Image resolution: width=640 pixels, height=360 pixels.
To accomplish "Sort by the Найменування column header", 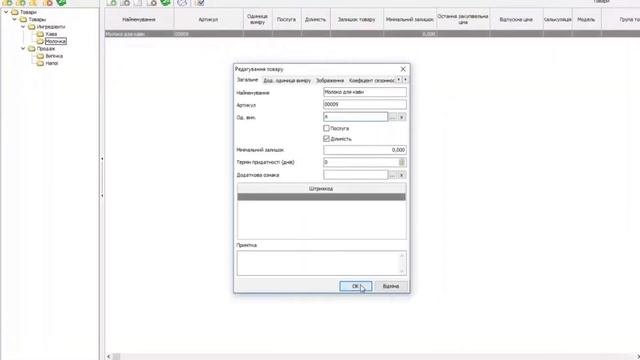I will 139,20.
